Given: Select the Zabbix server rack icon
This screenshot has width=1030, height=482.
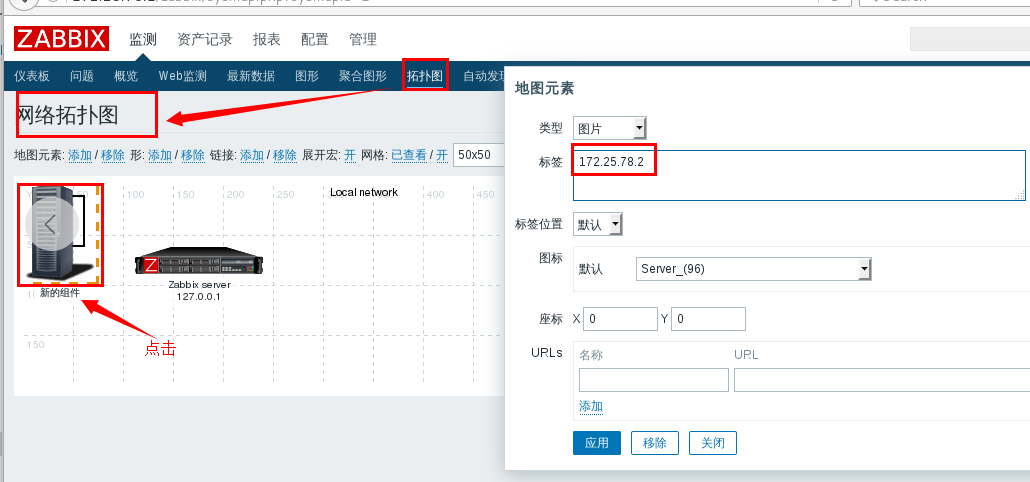Looking at the screenshot, I should tap(200, 262).
